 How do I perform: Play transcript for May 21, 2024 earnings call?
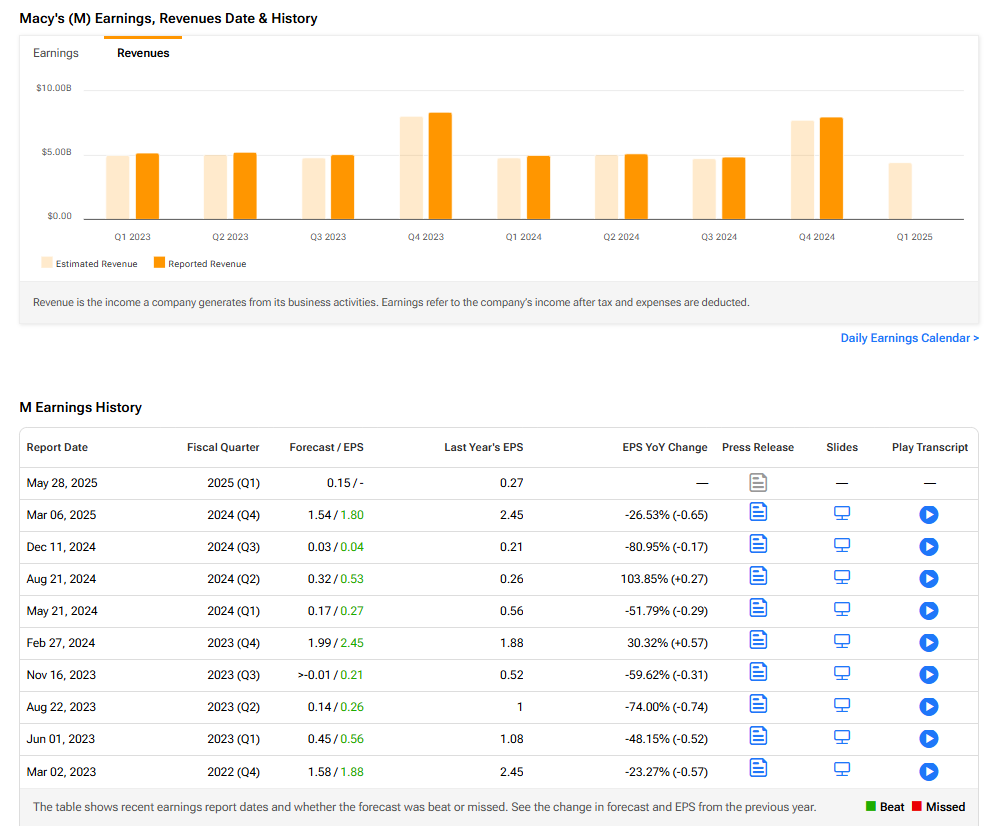tap(929, 611)
